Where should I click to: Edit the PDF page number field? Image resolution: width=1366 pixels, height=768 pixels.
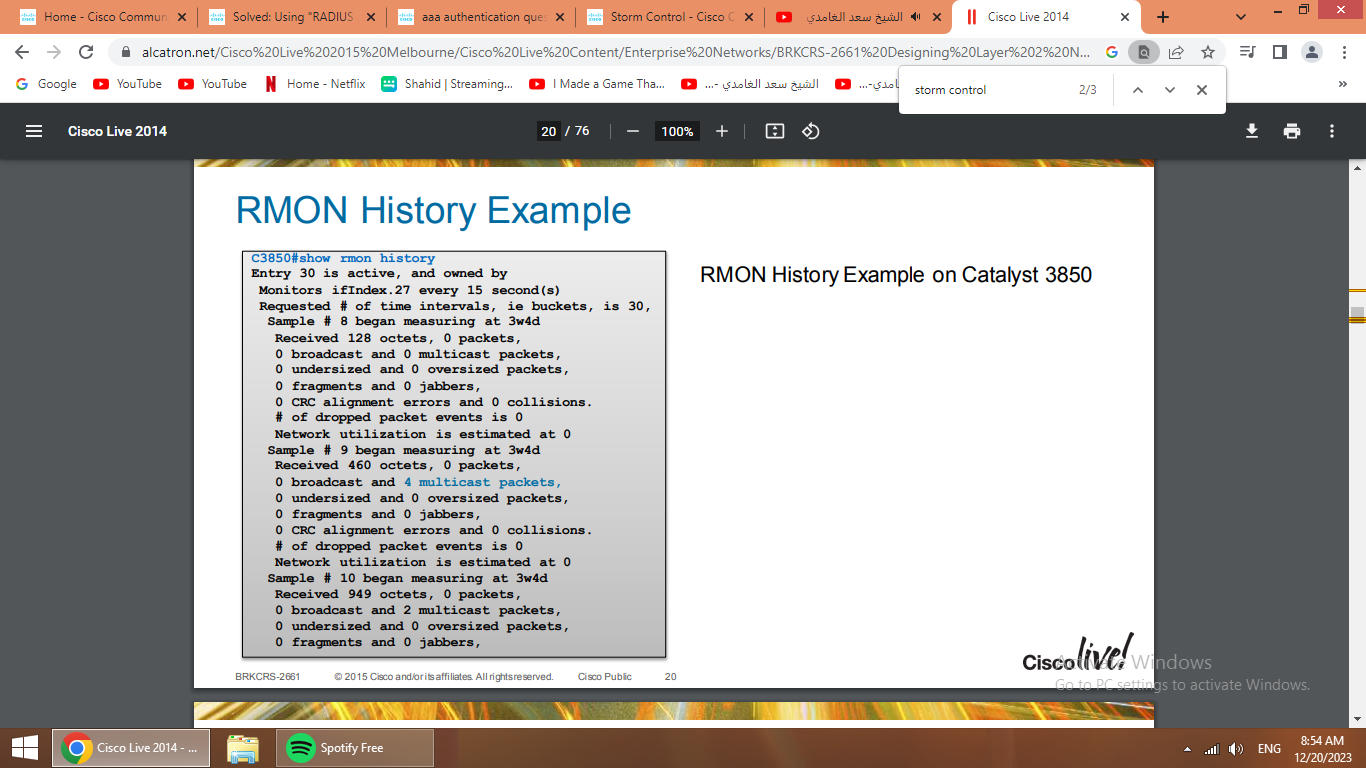click(x=548, y=131)
